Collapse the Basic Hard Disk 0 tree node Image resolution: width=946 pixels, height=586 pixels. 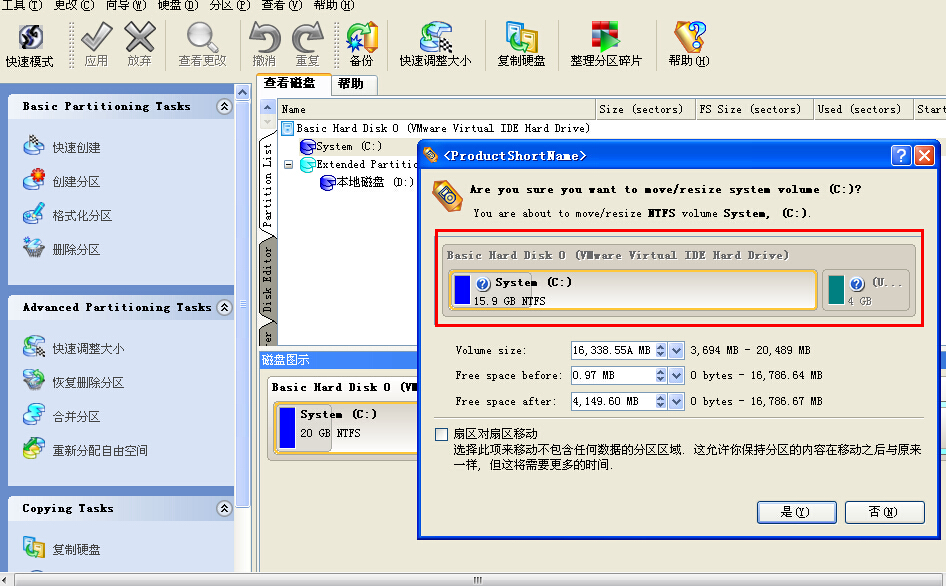(x=288, y=128)
